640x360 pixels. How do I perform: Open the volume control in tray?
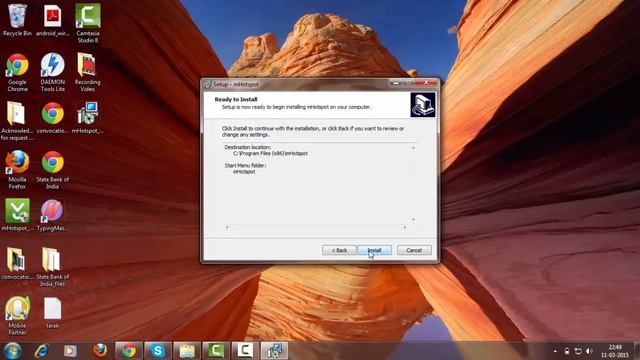(x=589, y=351)
